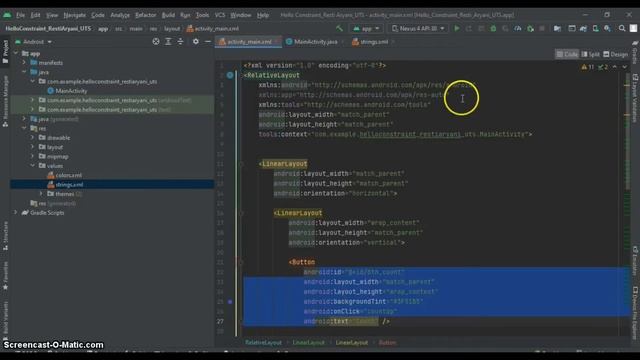This screenshot has width=640, height=360.
Task: Open Resource Manager side tab
Action: [x=5, y=100]
